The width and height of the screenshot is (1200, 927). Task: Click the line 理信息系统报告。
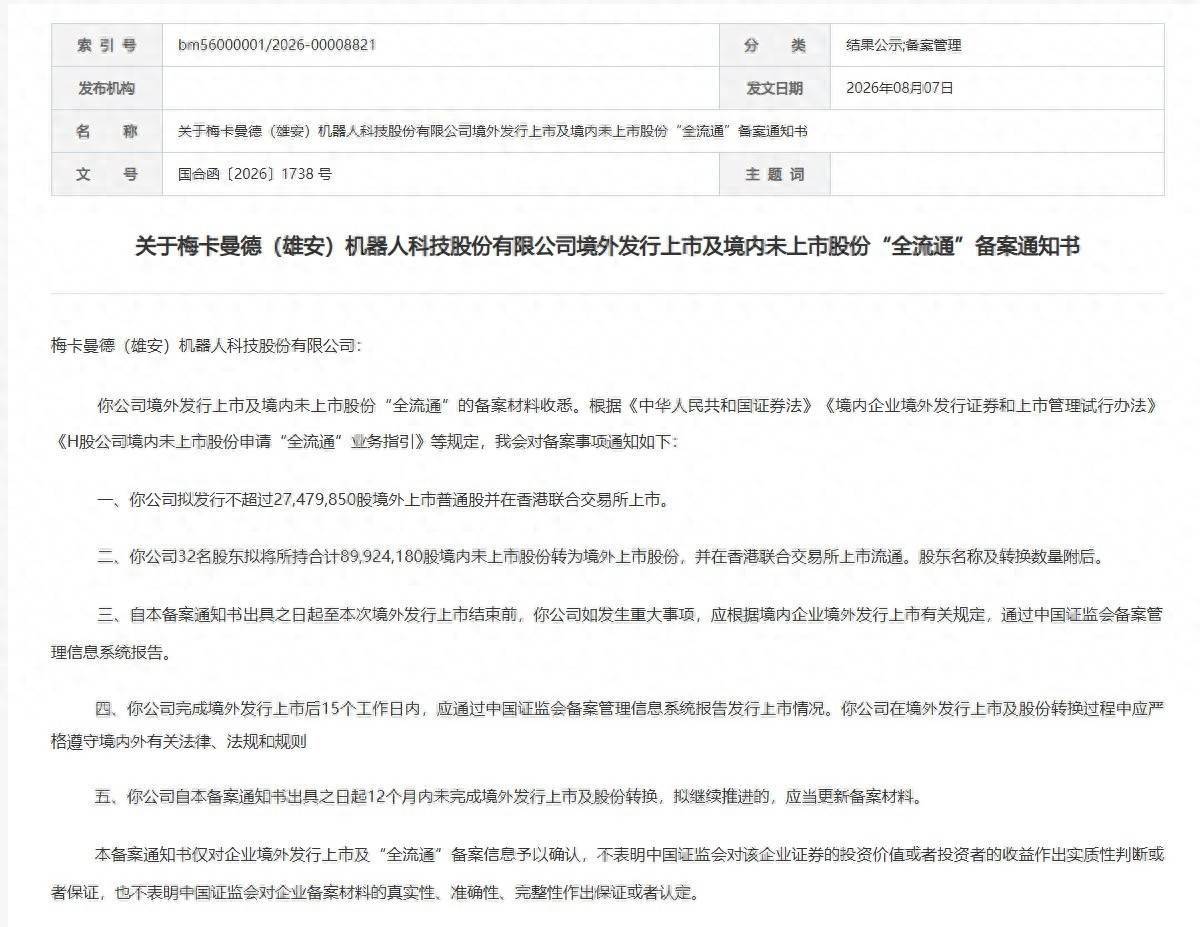(x=111, y=654)
